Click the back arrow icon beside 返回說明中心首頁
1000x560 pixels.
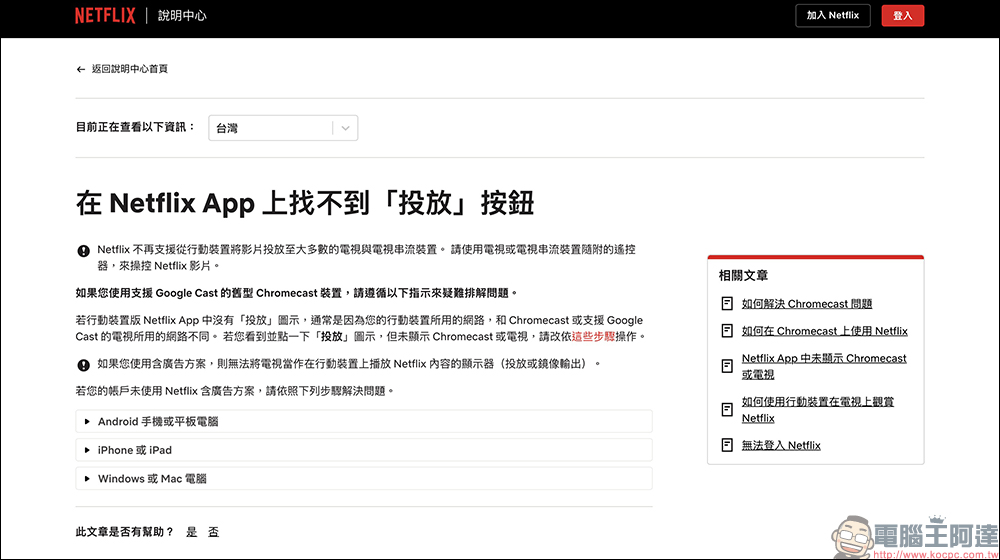[x=80, y=69]
